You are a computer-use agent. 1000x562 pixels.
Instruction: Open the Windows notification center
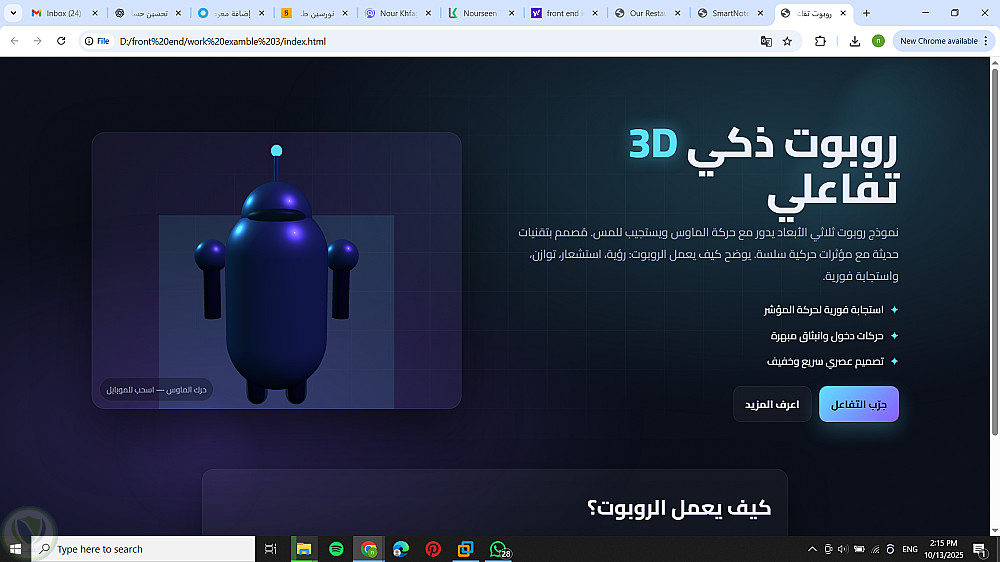click(x=980, y=549)
